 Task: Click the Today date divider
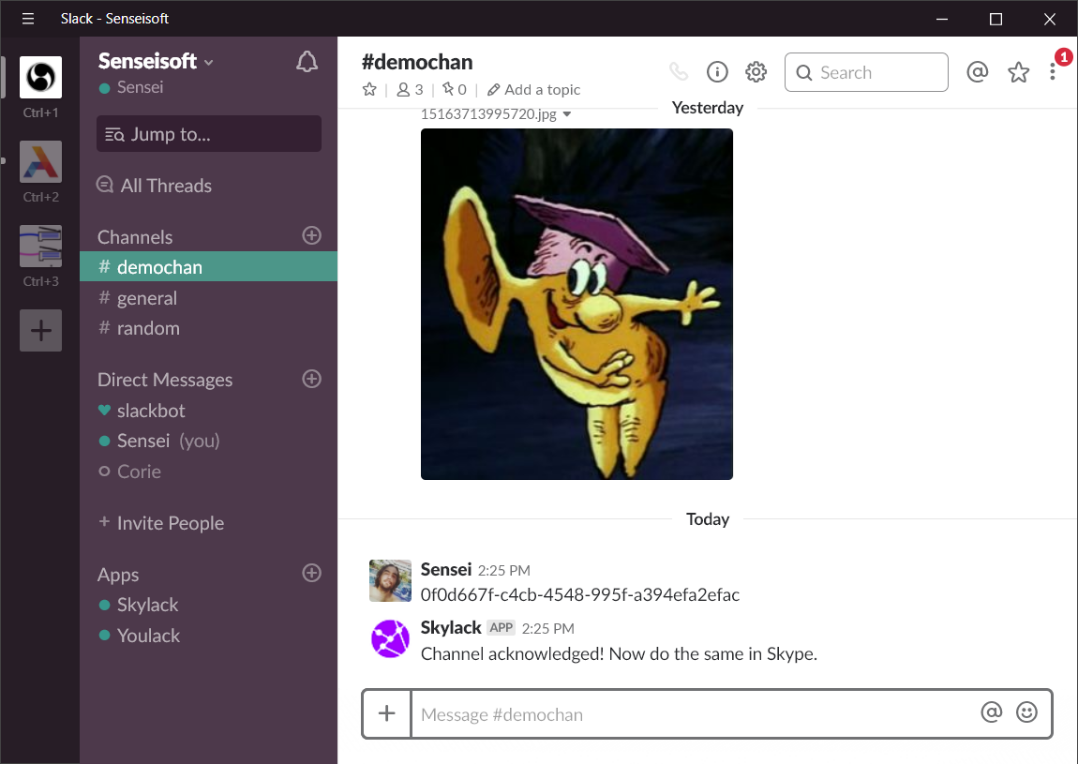(707, 519)
